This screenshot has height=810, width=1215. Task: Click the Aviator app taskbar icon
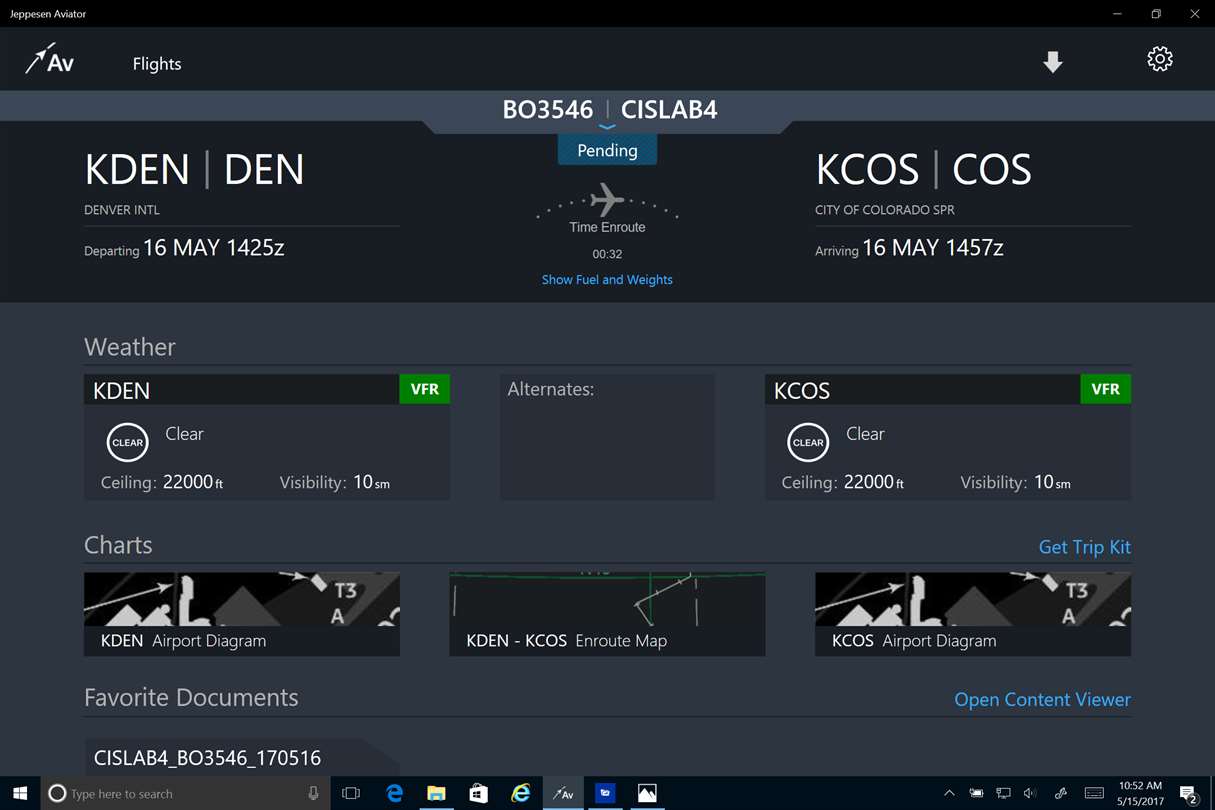click(563, 793)
